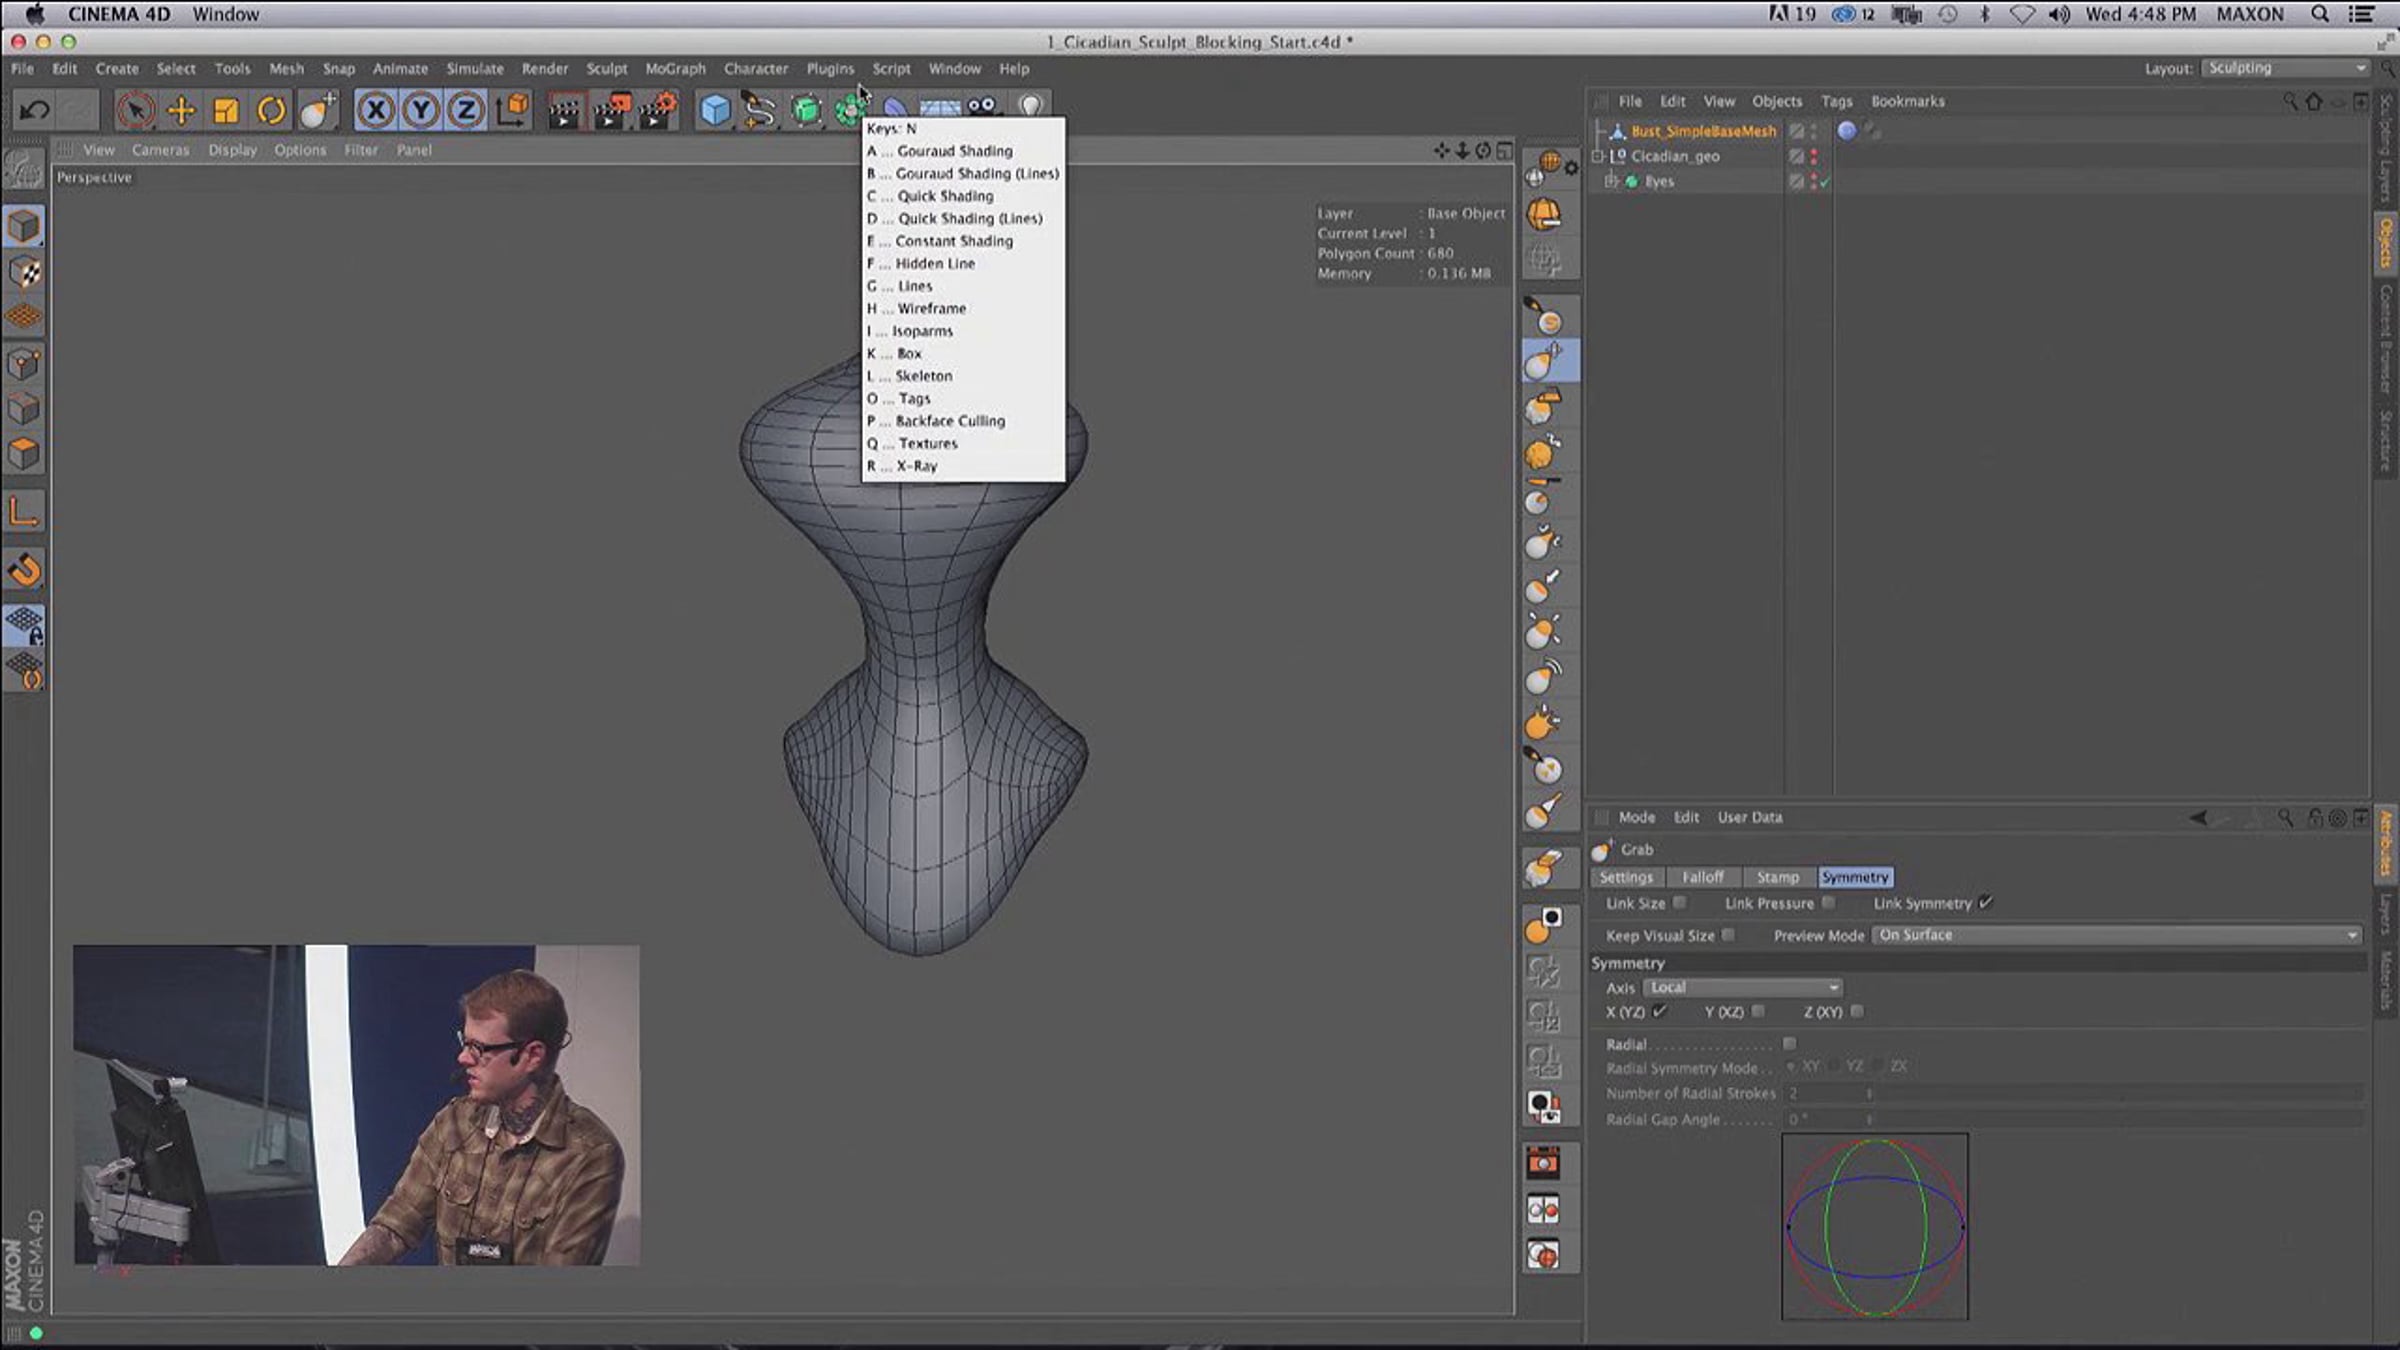
Task: Activate the Rotate tool
Action: [x=271, y=110]
